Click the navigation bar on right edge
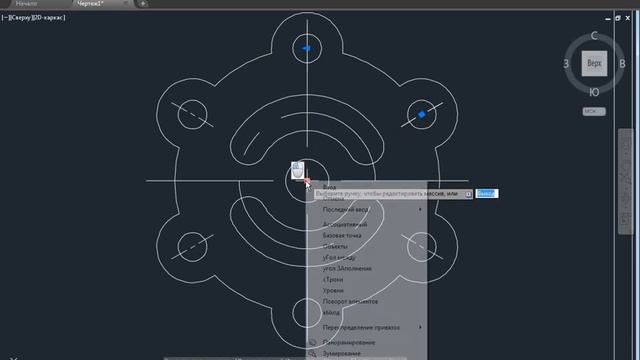The height and width of the screenshot is (360, 640). (x=626, y=182)
